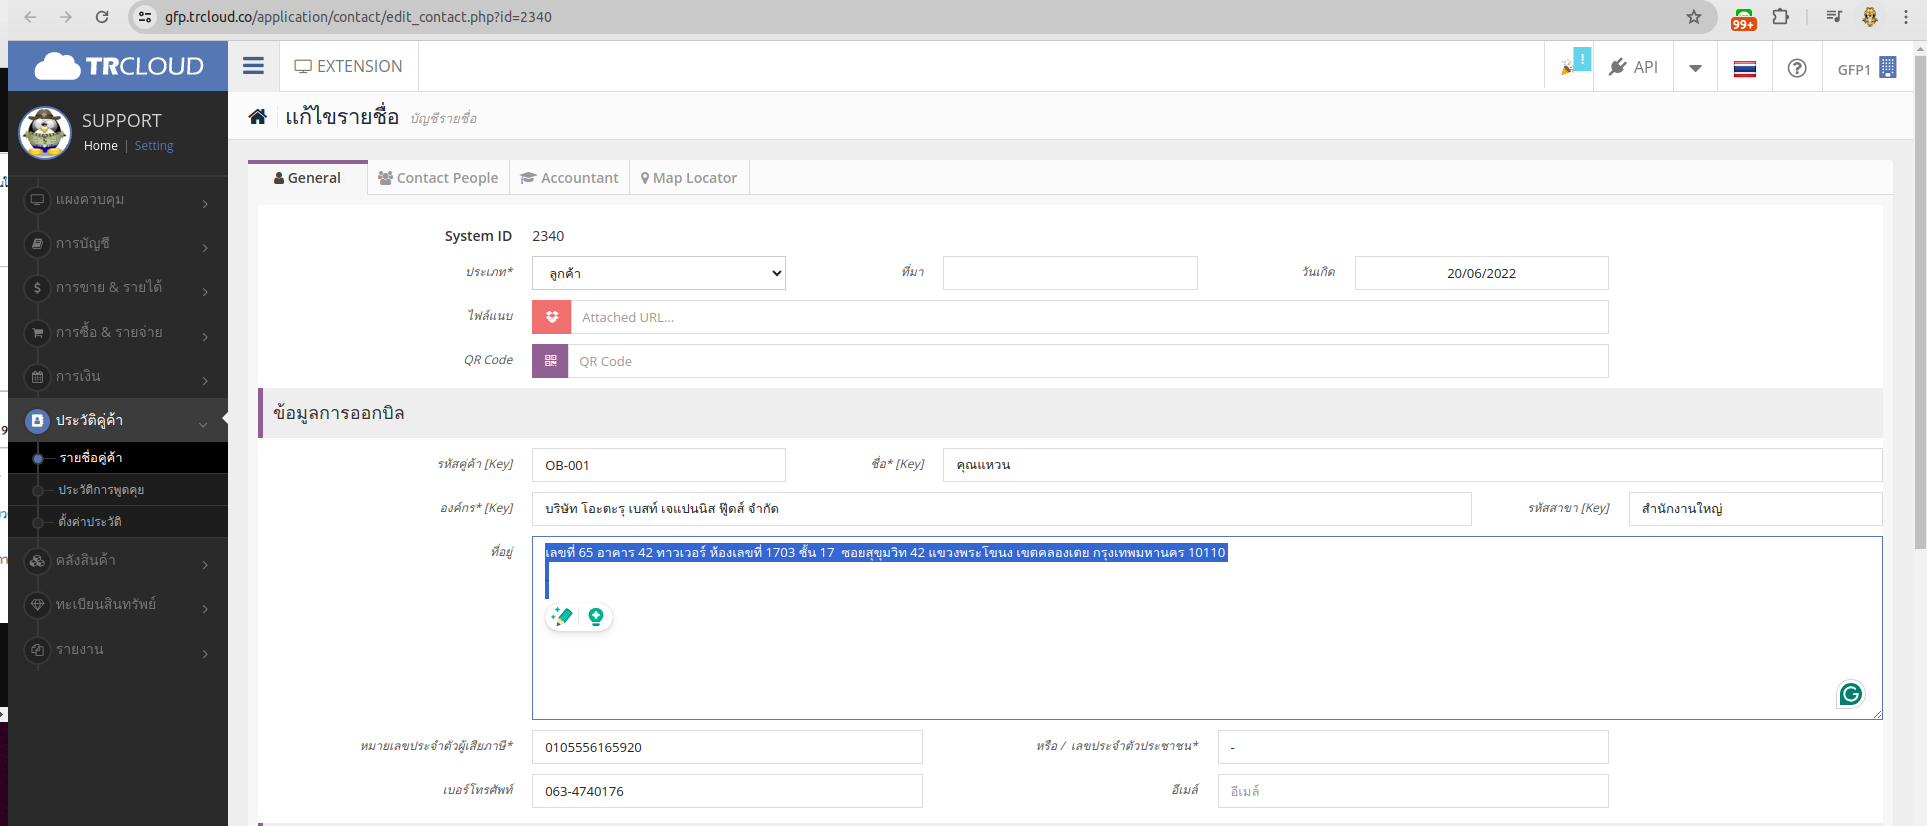
Task: Expand the คลังสินค้า sidebar menu
Action: point(118,561)
